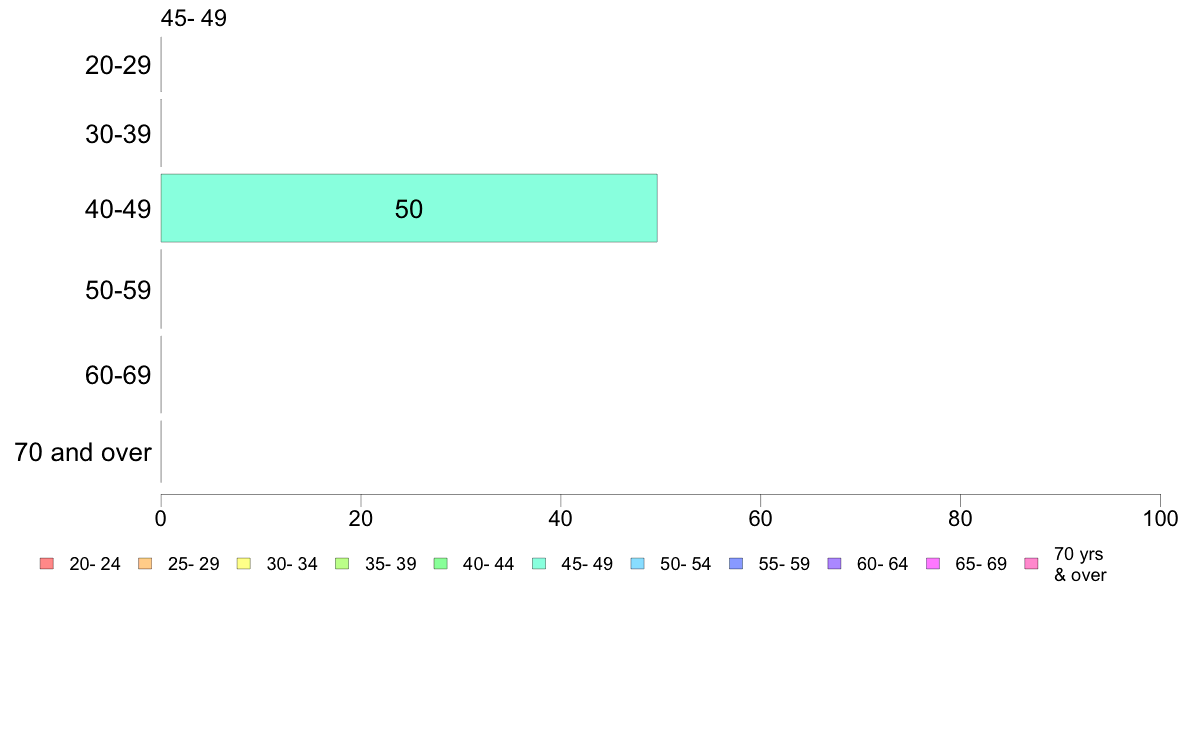Select the 25- 29 orange legend swatch
This screenshot has width=1188, height=736.
tap(144, 564)
